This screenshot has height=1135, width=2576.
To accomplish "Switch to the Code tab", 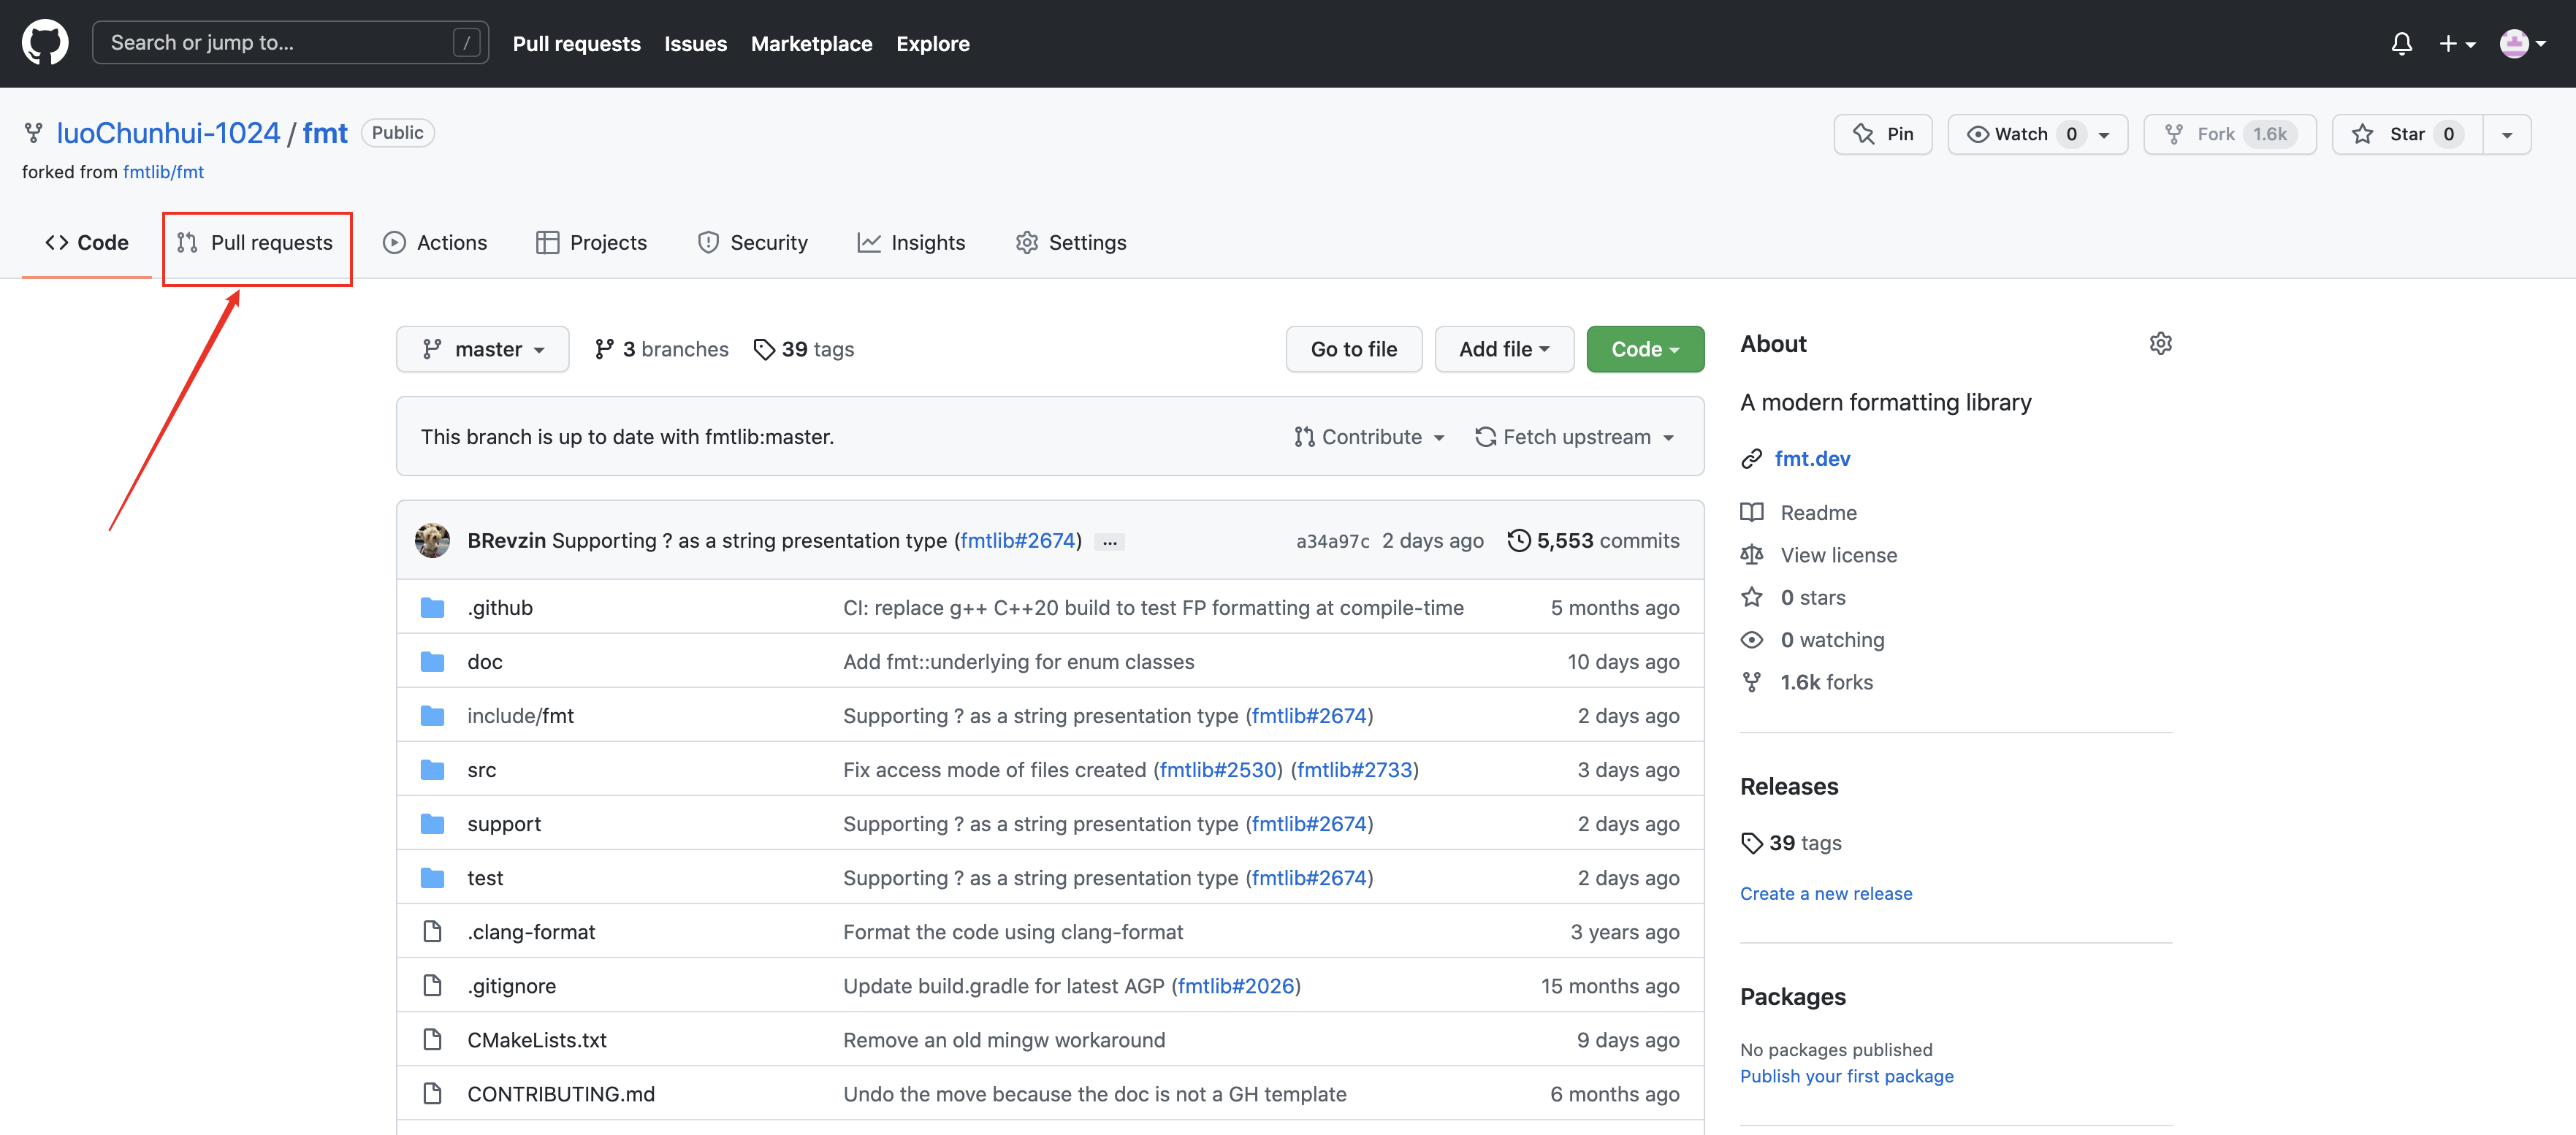I will click(87, 243).
